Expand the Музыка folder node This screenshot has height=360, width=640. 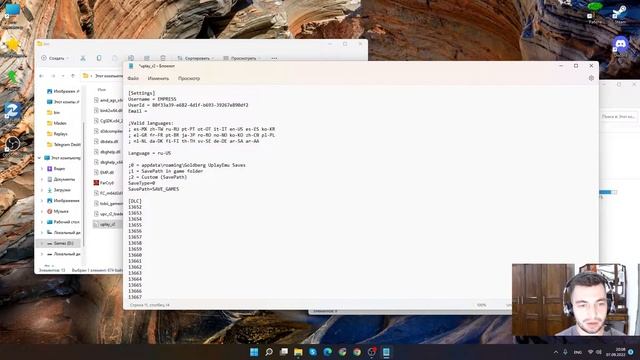(42, 211)
